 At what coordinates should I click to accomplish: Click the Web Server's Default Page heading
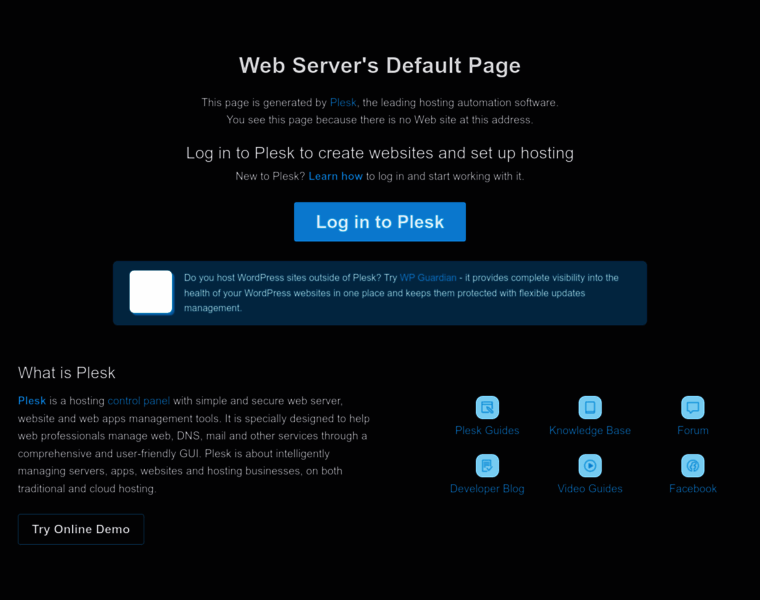[380, 65]
